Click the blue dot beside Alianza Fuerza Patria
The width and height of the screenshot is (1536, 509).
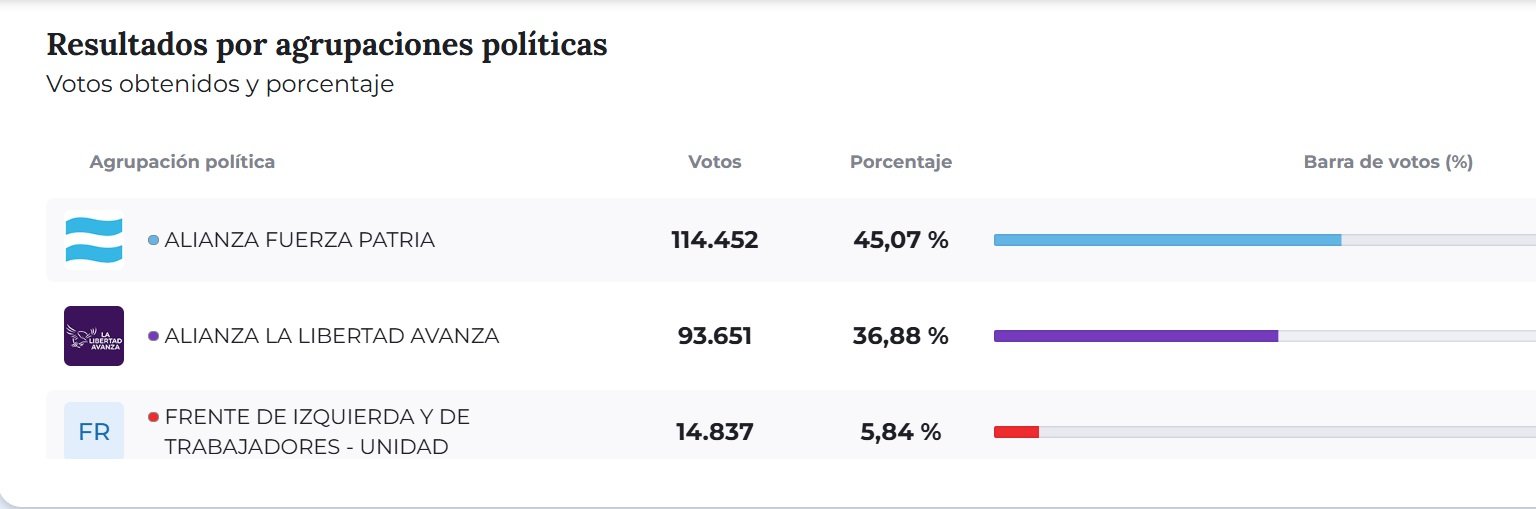coord(153,240)
